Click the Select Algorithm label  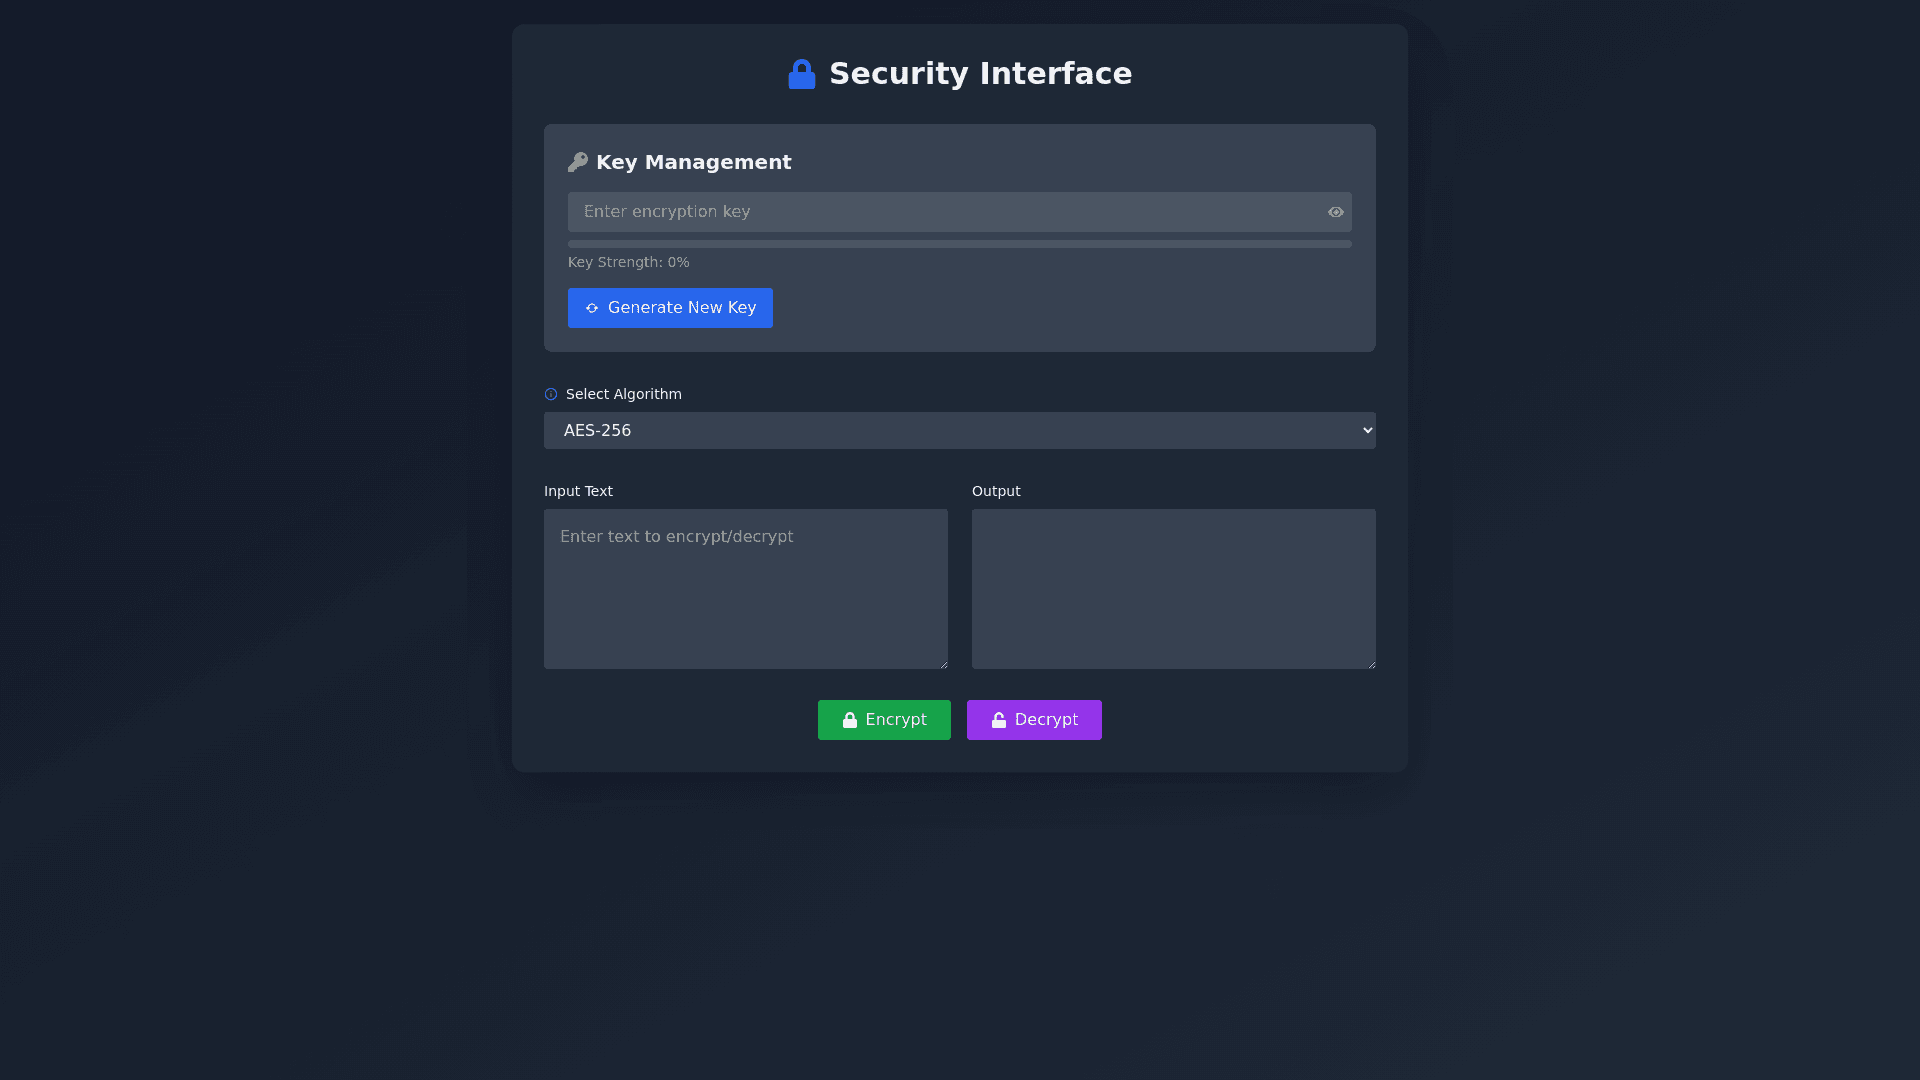point(623,395)
